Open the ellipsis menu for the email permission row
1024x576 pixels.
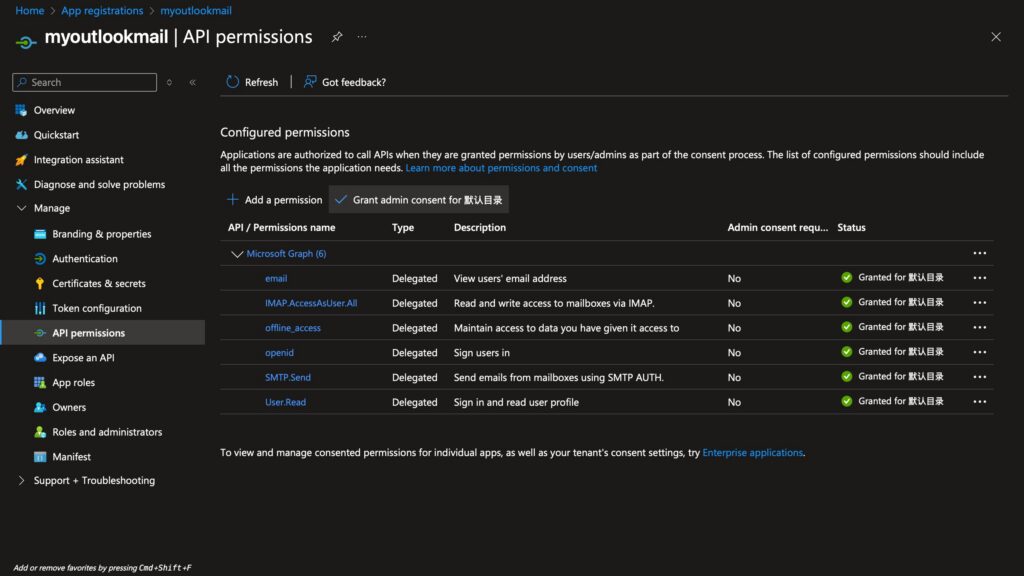point(979,278)
